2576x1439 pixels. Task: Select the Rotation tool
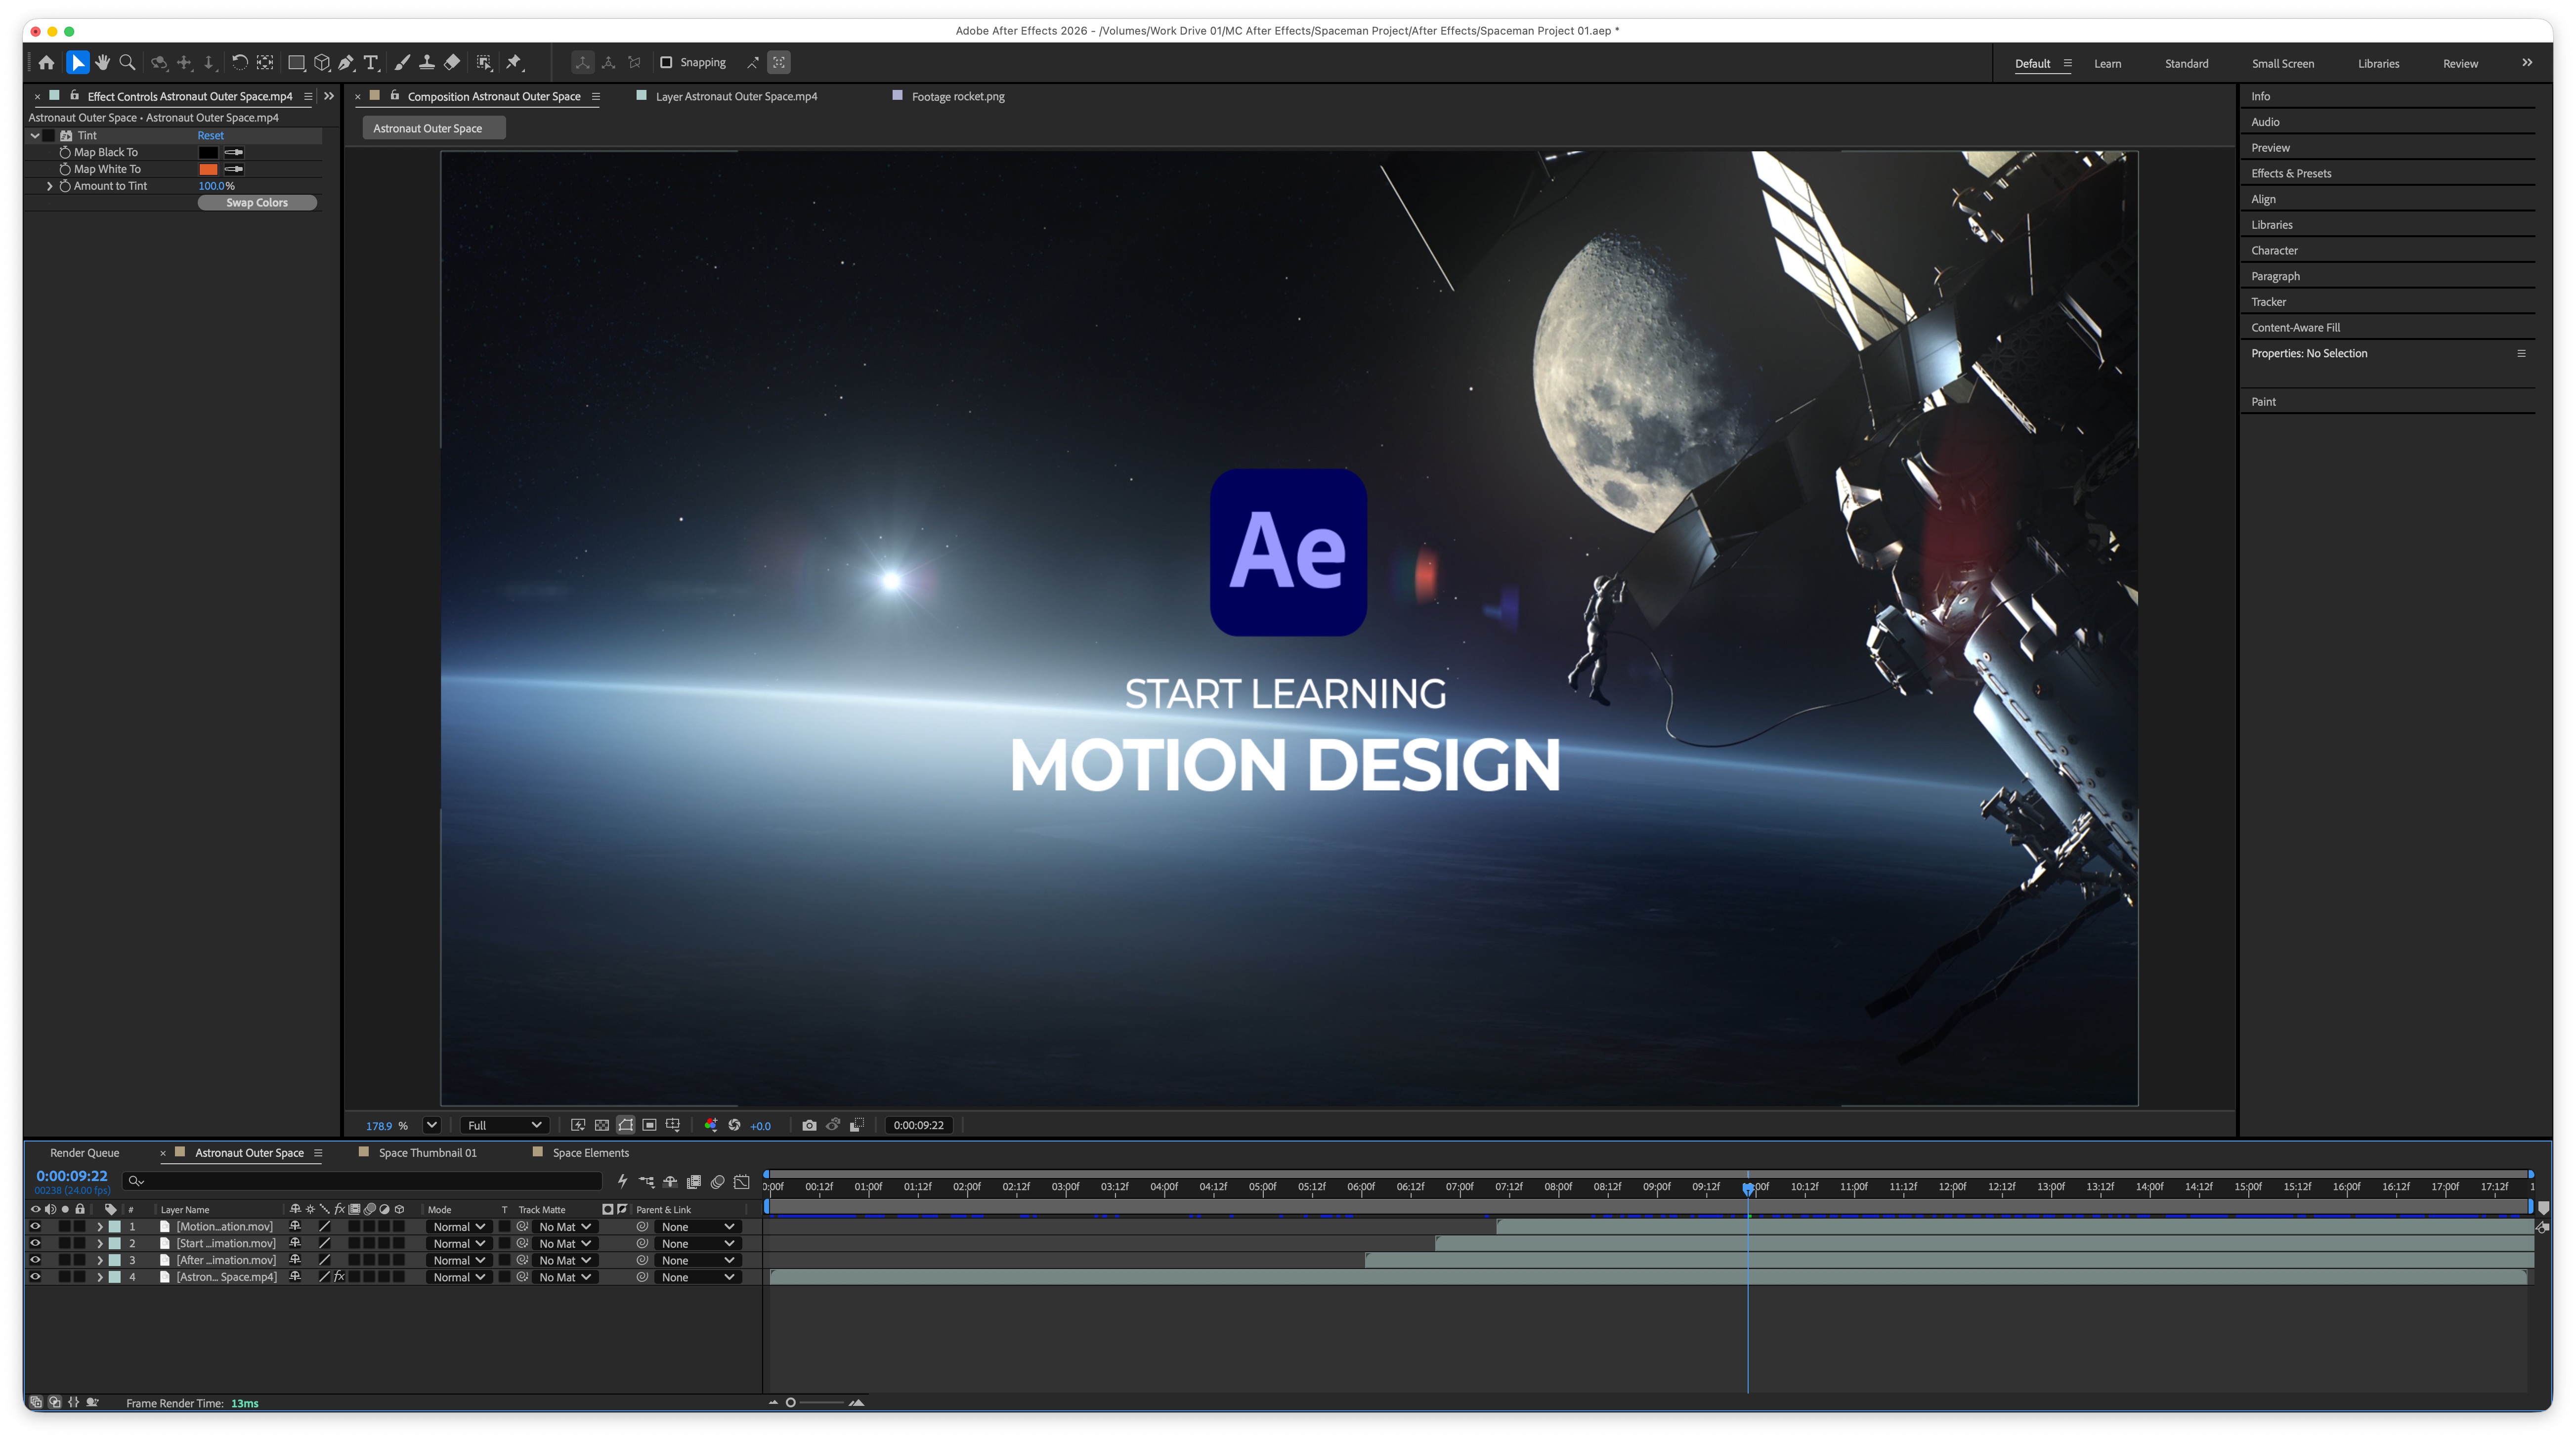coord(240,63)
